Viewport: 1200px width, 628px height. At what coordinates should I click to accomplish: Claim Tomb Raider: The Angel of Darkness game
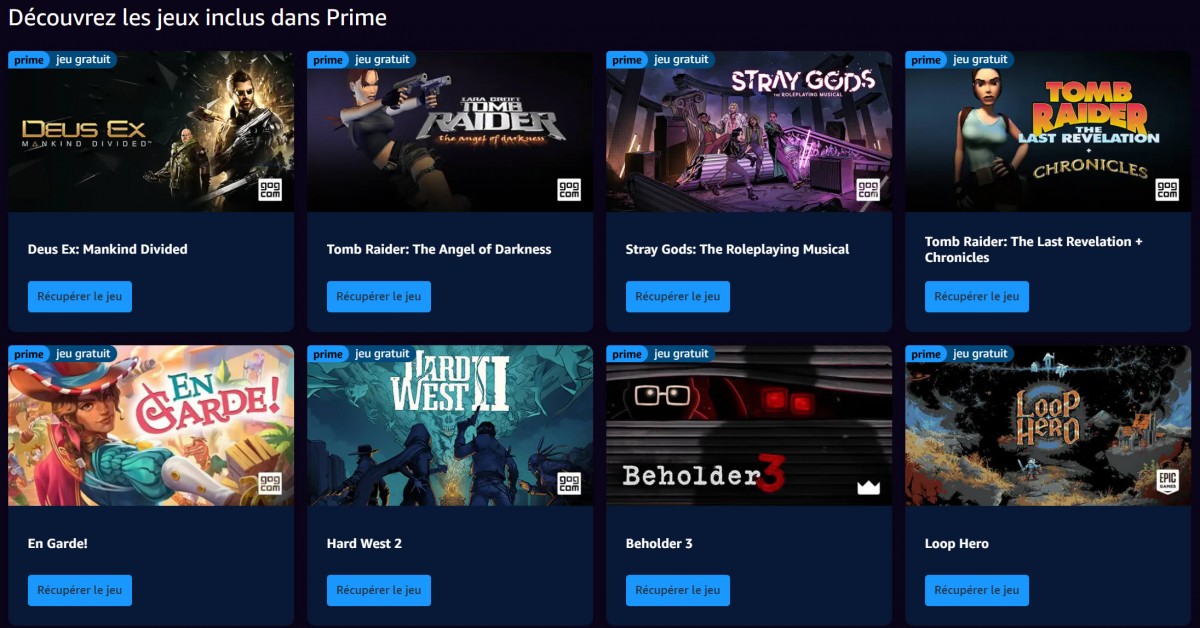[379, 297]
